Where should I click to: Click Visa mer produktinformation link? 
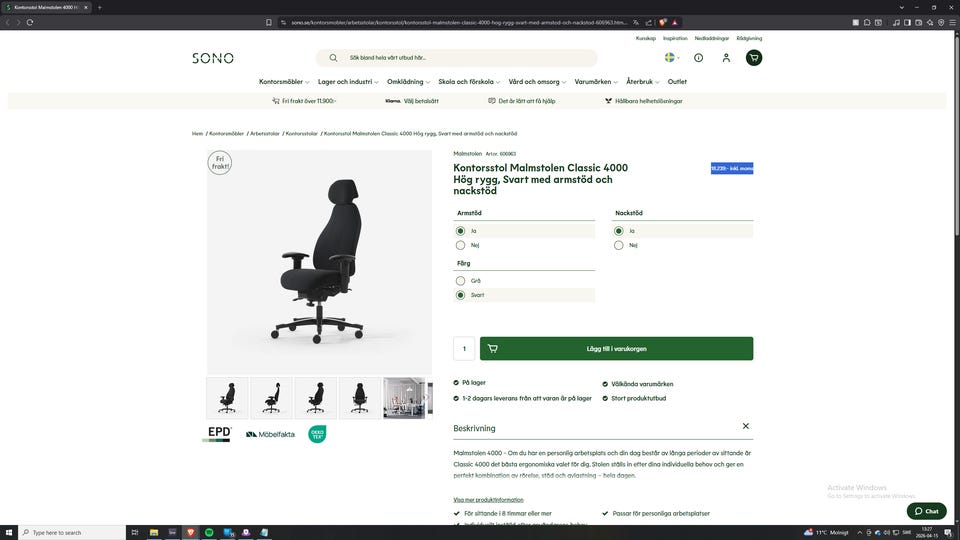tap(488, 500)
